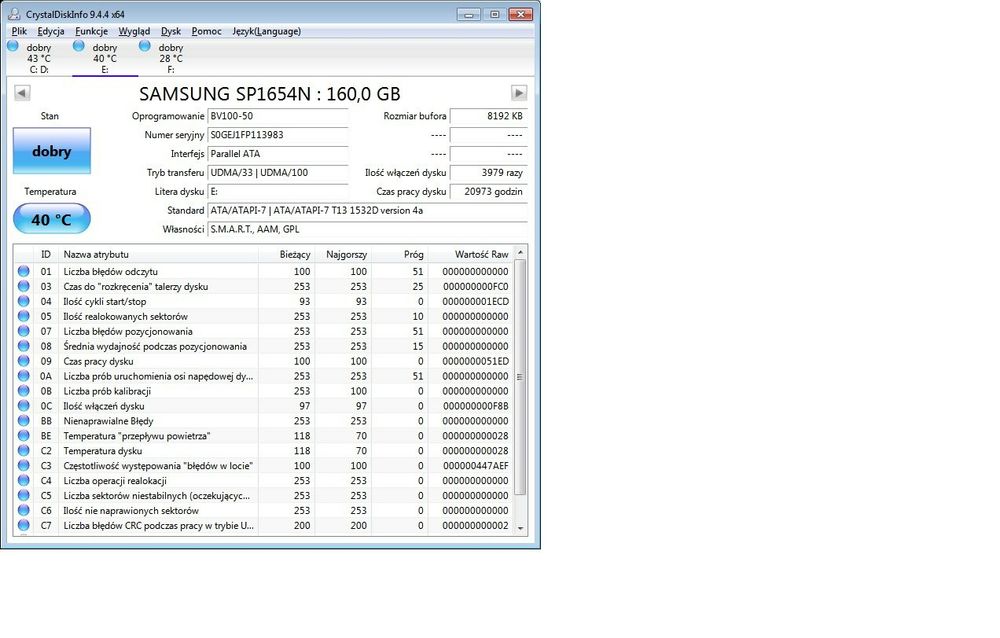This screenshot has width=1000, height=638.
Task: Click status icon of attribute C3 row
Action: click(24, 465)
